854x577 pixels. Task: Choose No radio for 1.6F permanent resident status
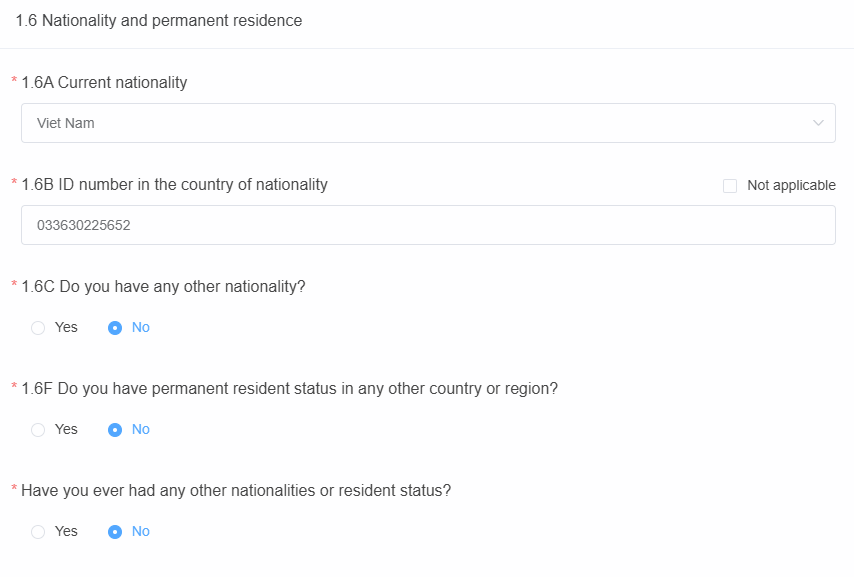(x=115, y=430)
